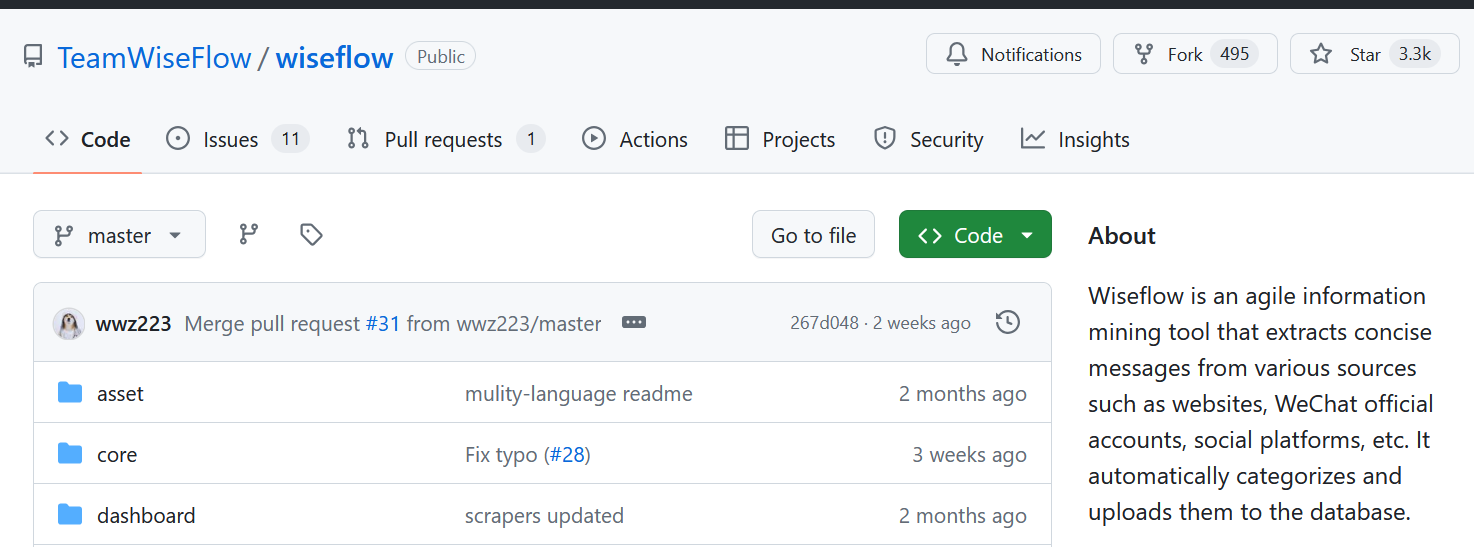Click the dashboard row "2 months ago" timestamp
Image resolution: width=1474 pixels, height=547 pixels.
coord(963,515)
